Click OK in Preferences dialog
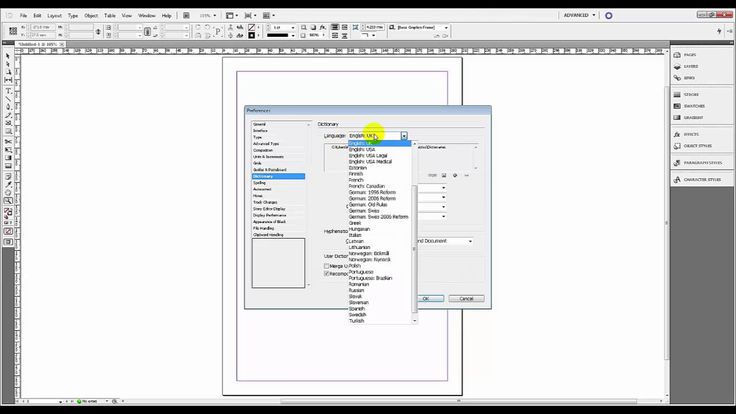Image resolution: width=736 pixels, height=414 pixels. (x=426, y=299)
